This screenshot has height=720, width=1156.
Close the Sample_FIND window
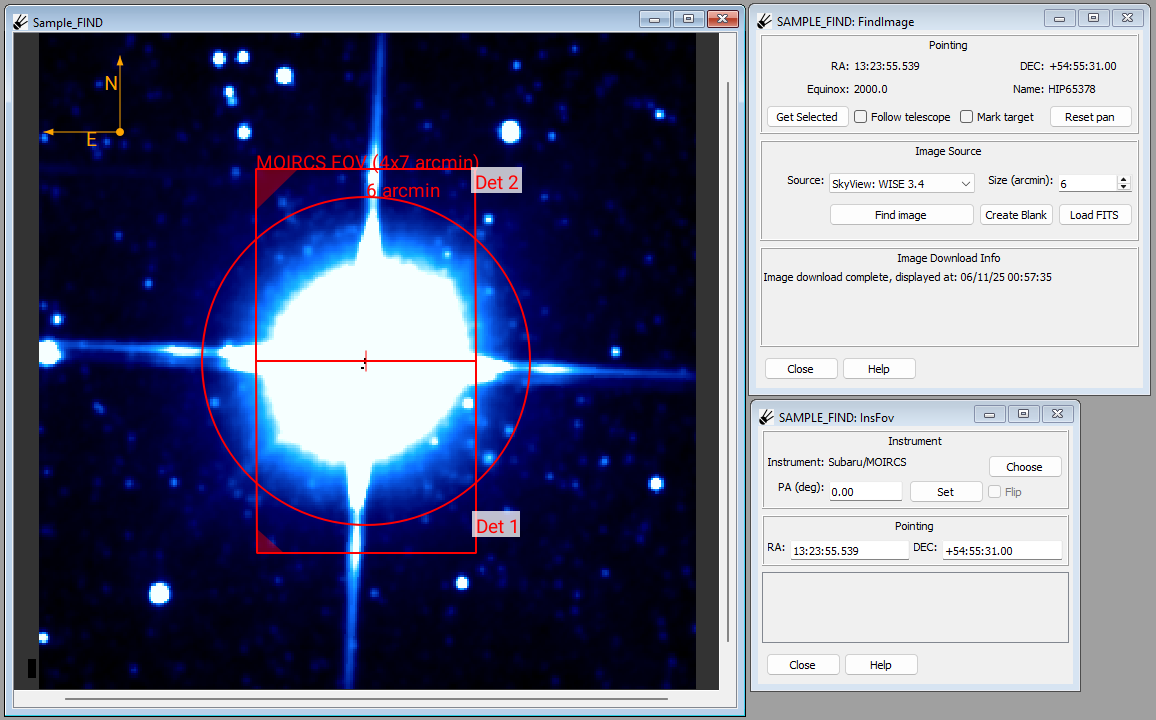point(722,19)
